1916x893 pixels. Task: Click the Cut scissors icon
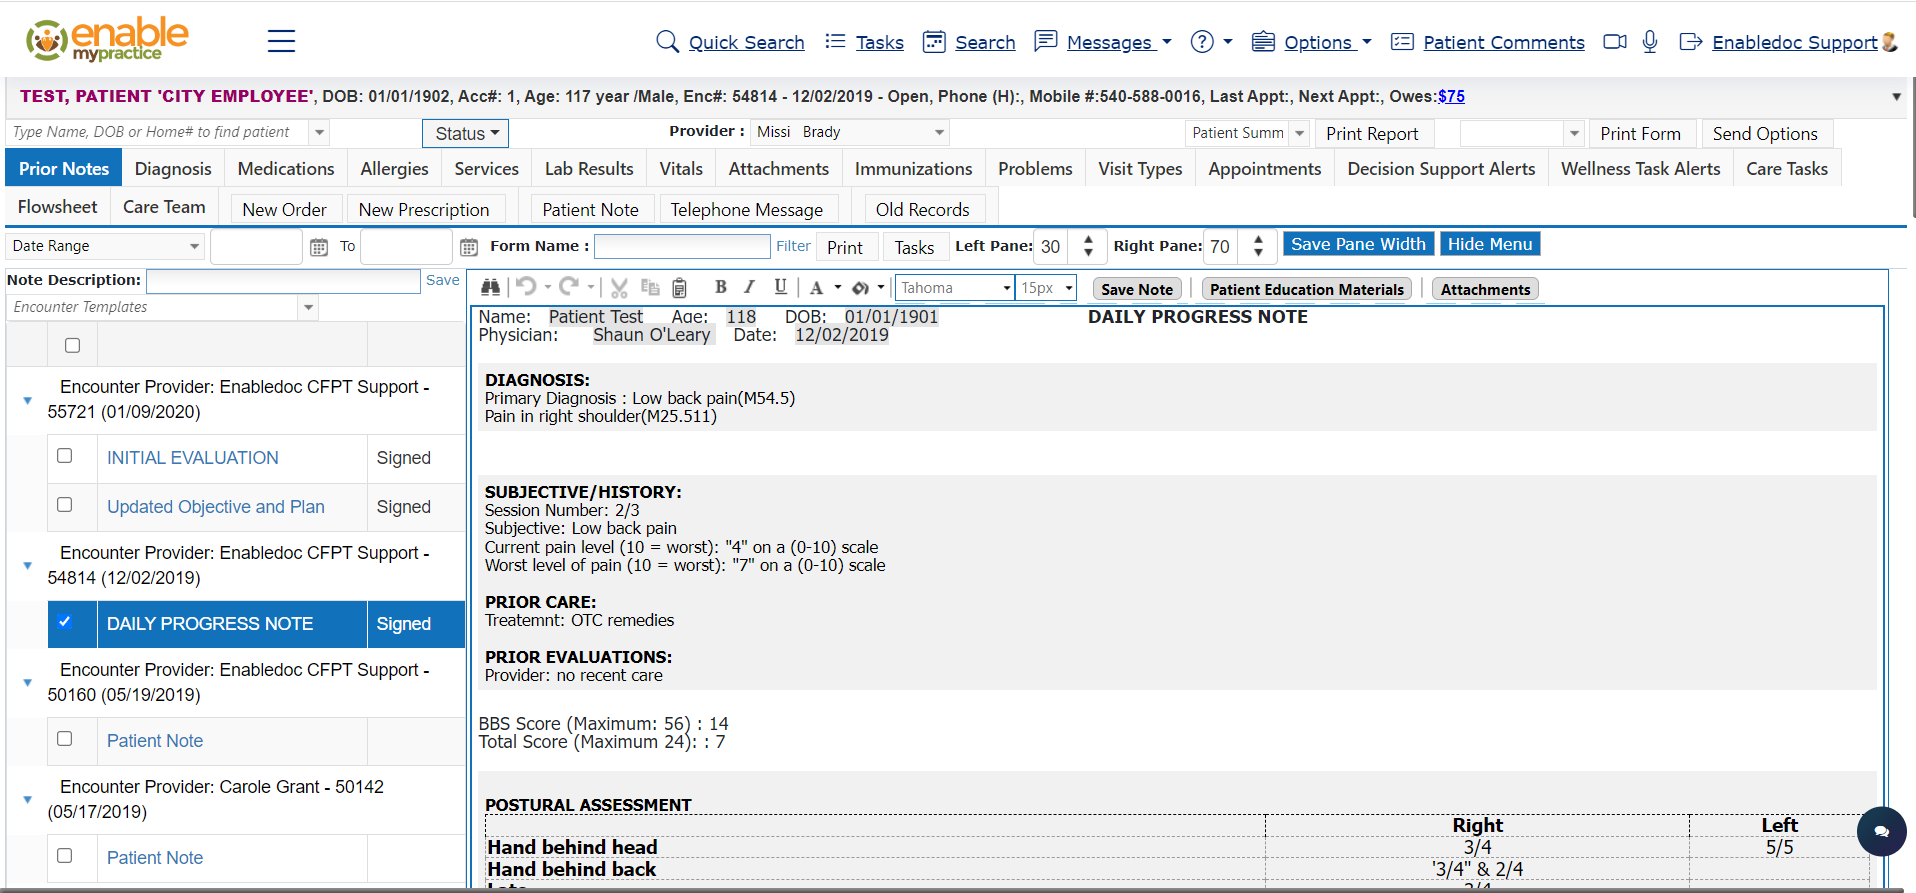click(x=619, y=288)
